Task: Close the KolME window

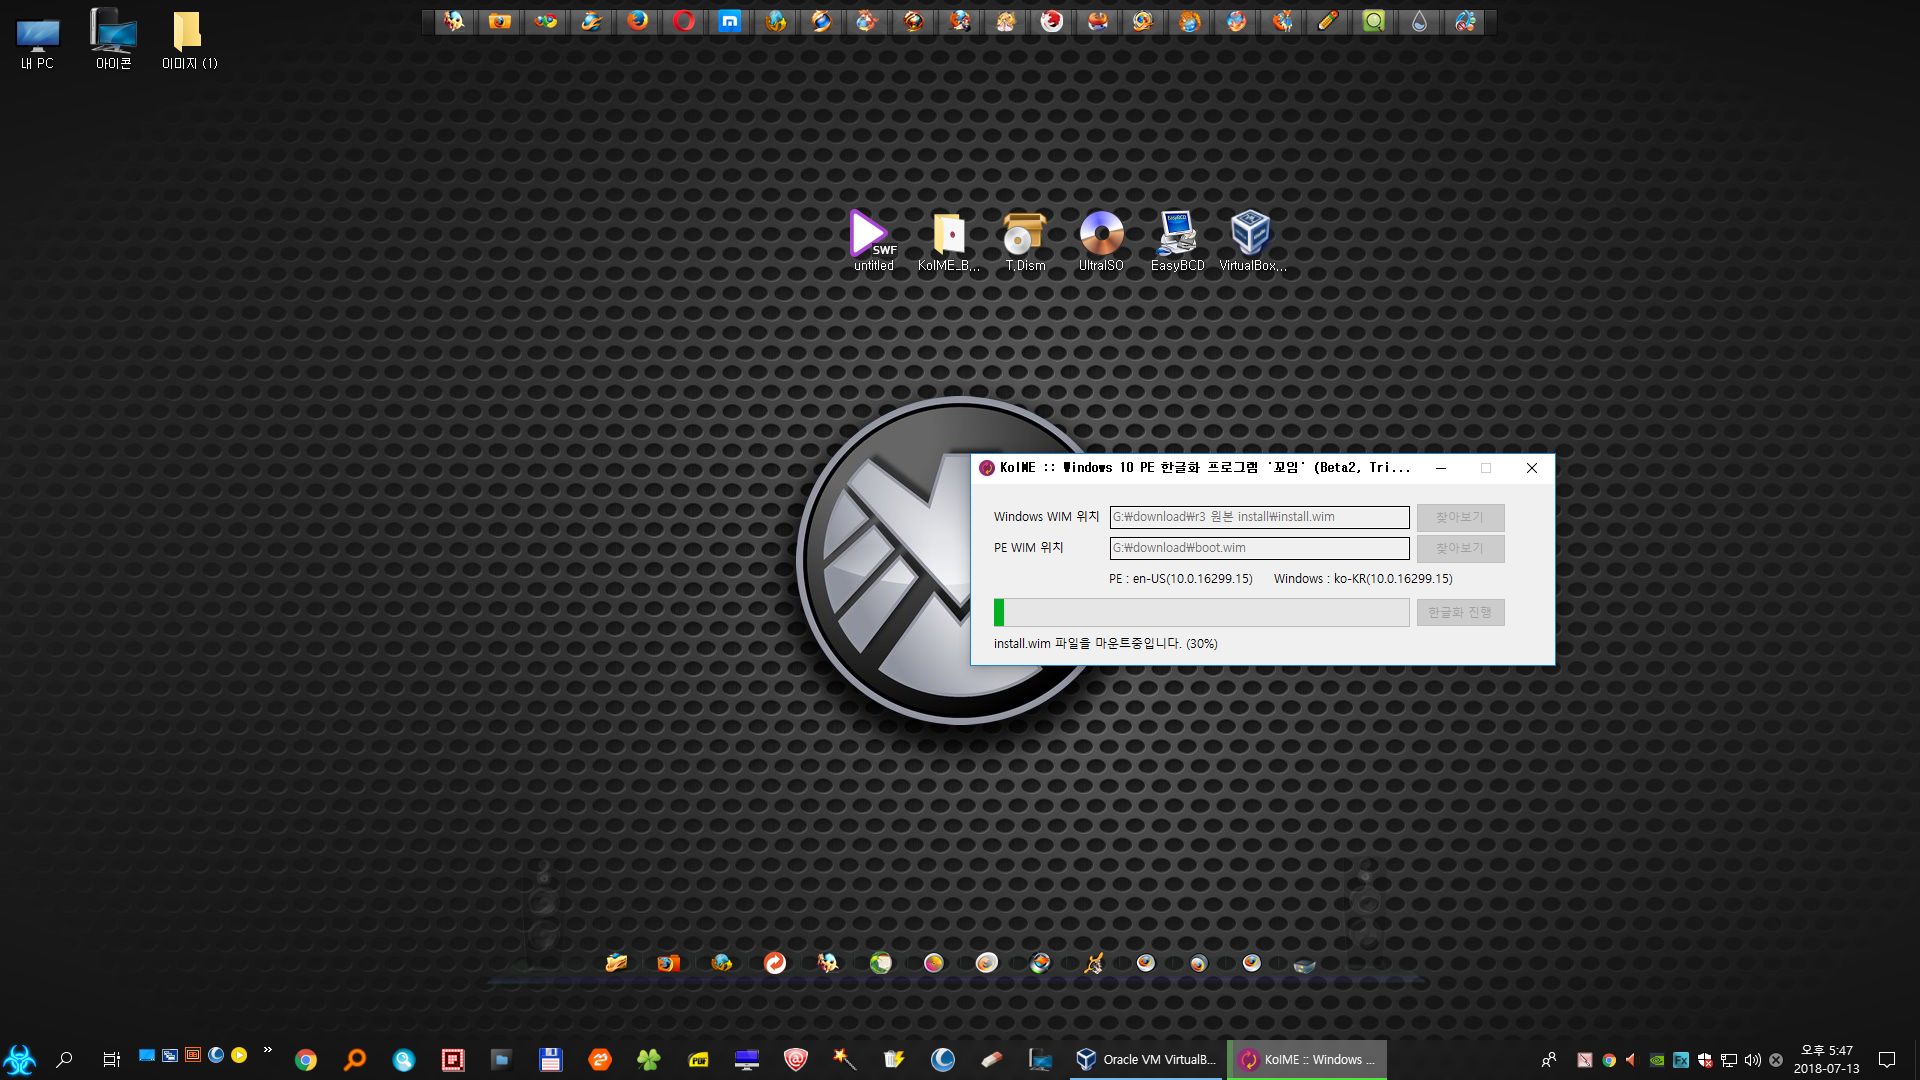Action: pos(1531,468)
